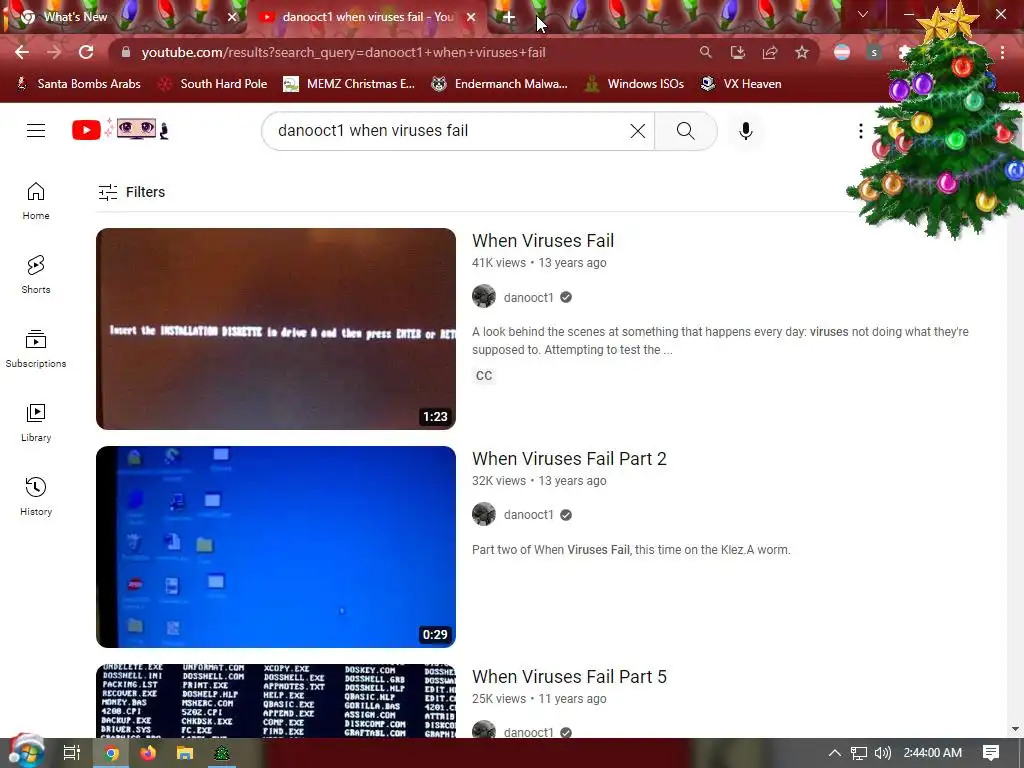Click the install app icon in address bar
The image size is (1024, 768).
(x=737, y=52)
